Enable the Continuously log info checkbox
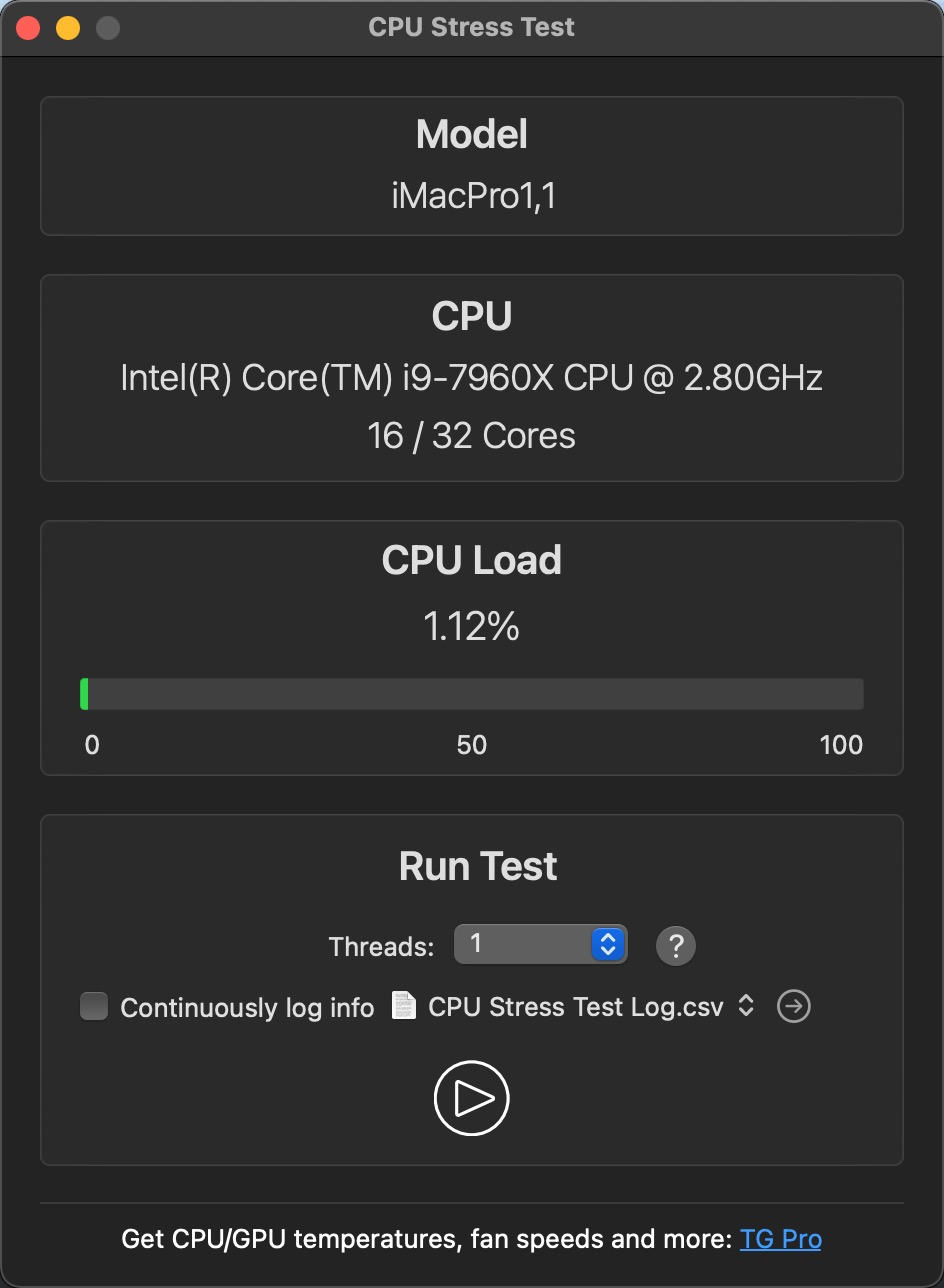This screenshot has width=944, height=1288. click(94, 1006)
